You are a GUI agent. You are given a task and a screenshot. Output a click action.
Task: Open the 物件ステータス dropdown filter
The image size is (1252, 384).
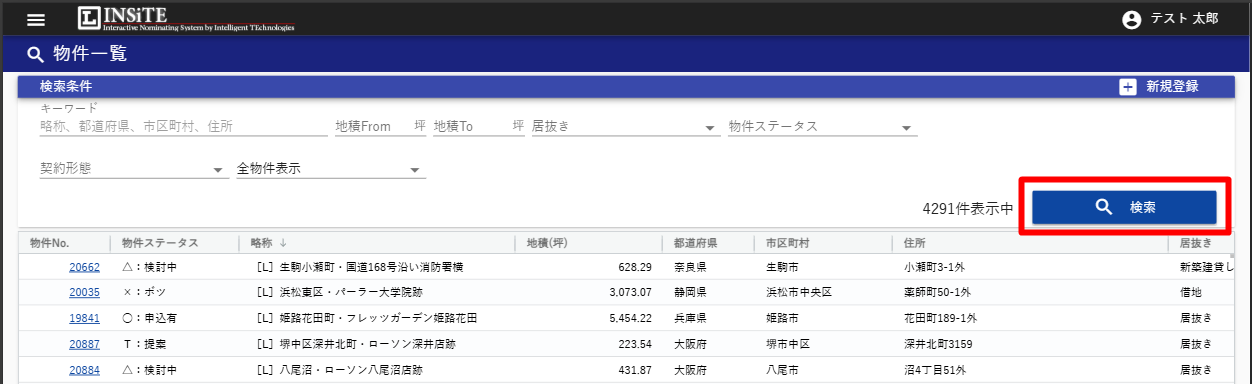[822, 126]
